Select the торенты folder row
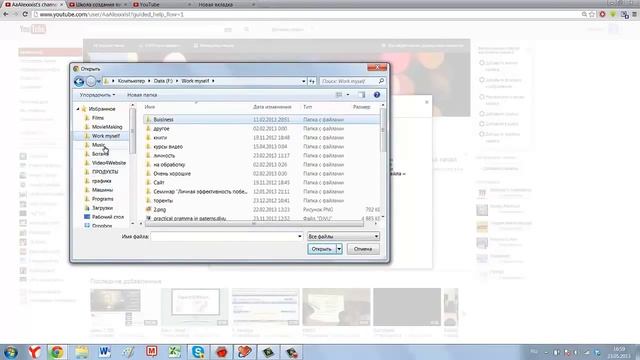Viewport: 640px width, 360px height. pos(262,200)
